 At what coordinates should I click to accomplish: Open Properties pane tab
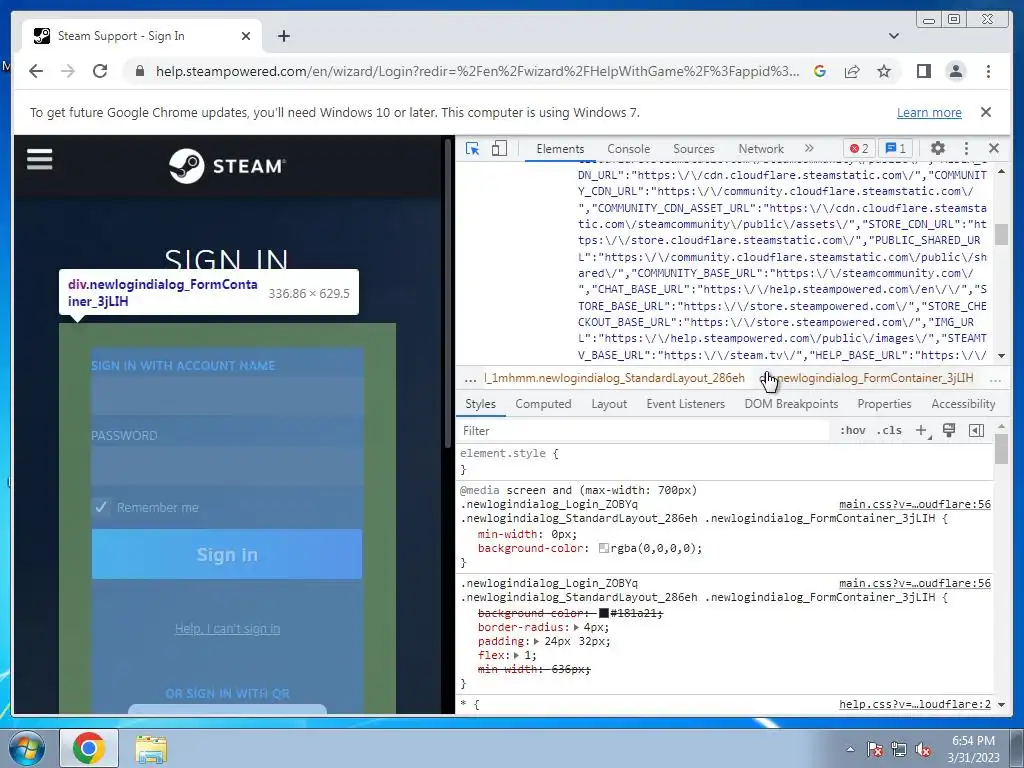(x=884, y=404)
